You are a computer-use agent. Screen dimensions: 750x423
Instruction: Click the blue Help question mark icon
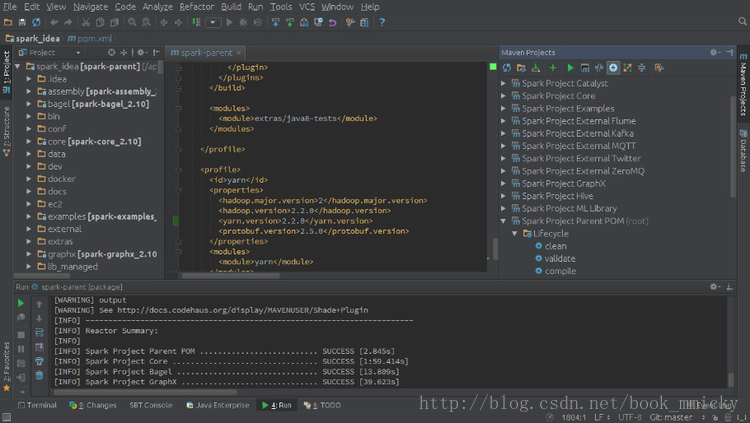(382, 22)
